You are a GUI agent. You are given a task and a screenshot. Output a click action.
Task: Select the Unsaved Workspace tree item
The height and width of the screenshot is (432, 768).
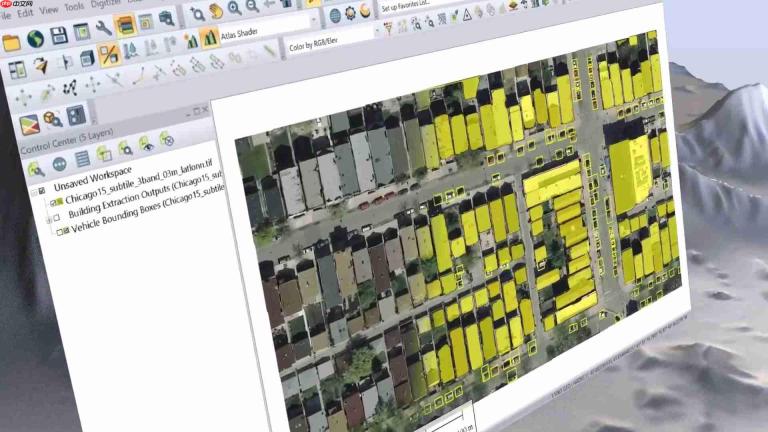92,179
